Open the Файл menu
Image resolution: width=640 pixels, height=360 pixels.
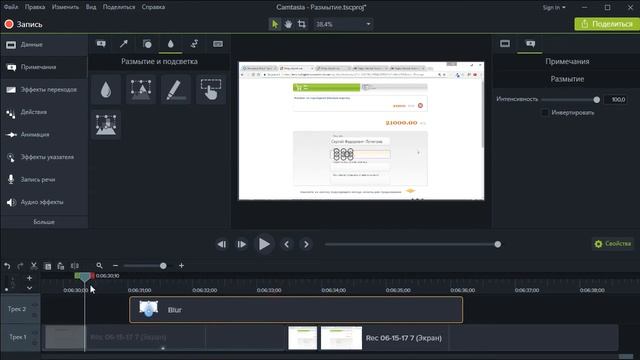[x=11, y=7]
